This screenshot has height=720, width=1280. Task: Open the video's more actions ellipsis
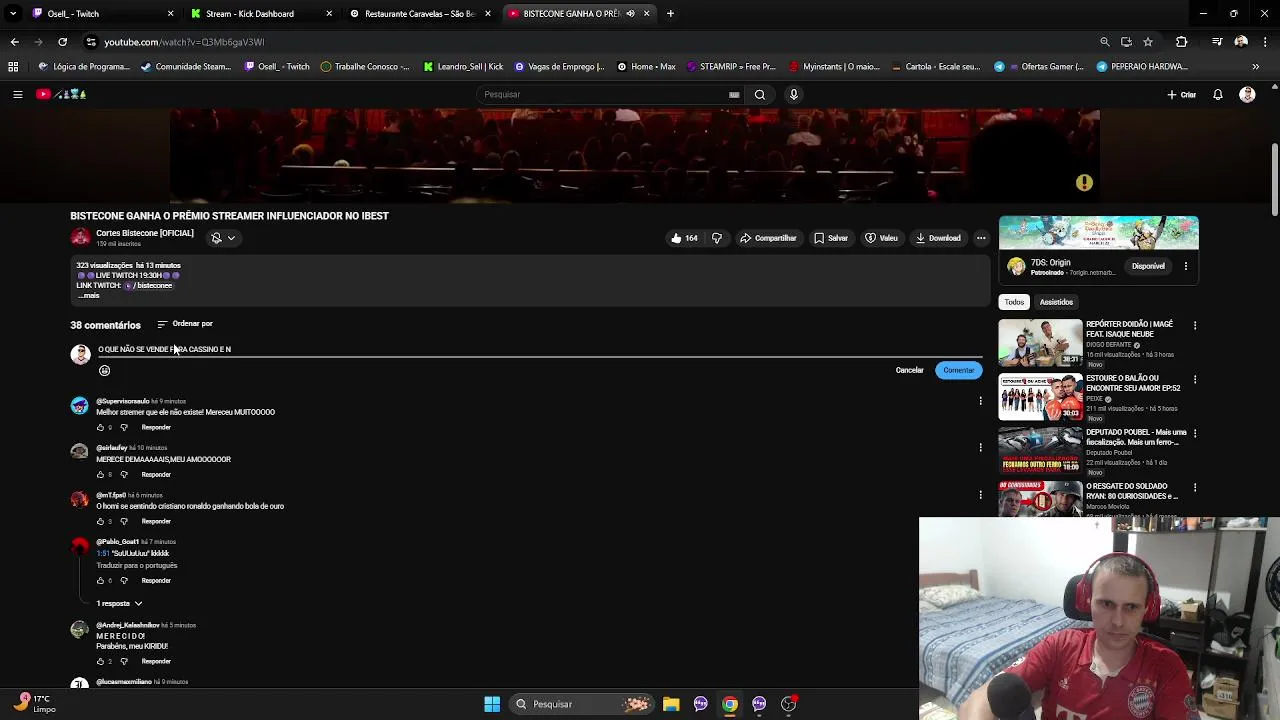[981, 238]
